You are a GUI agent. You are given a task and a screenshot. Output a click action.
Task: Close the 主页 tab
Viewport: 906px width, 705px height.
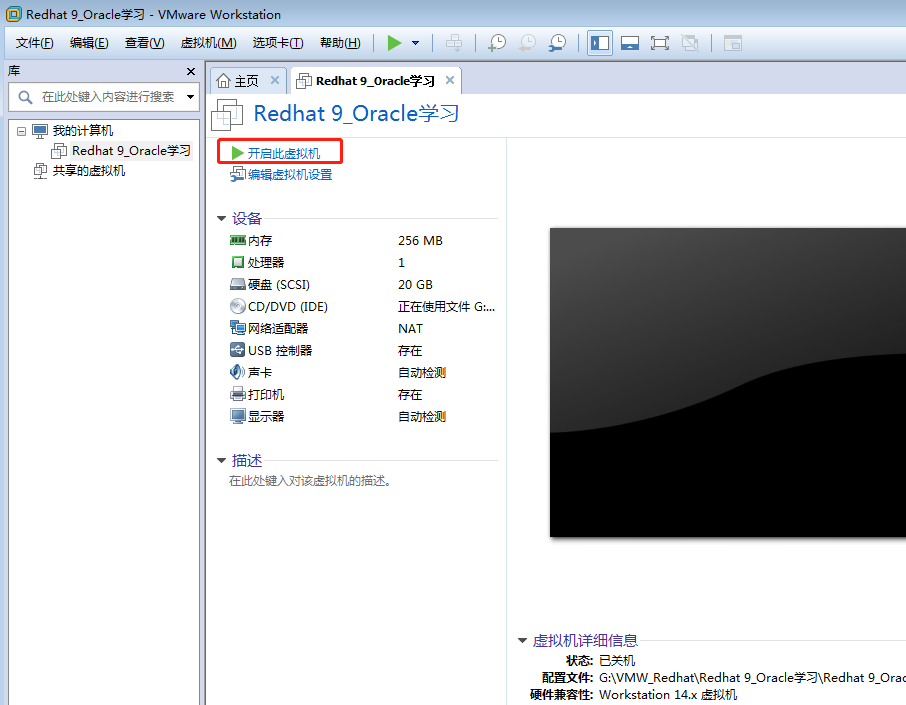coord(275,80)
